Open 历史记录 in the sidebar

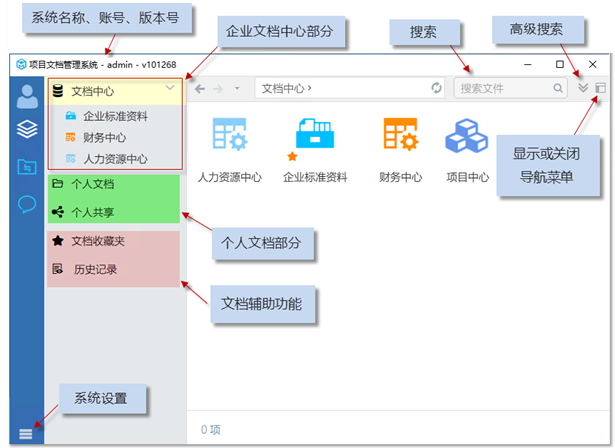point(94,269)
